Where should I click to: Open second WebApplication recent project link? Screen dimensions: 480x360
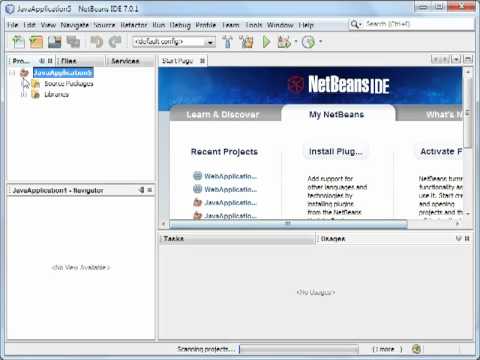pos(231,189)
